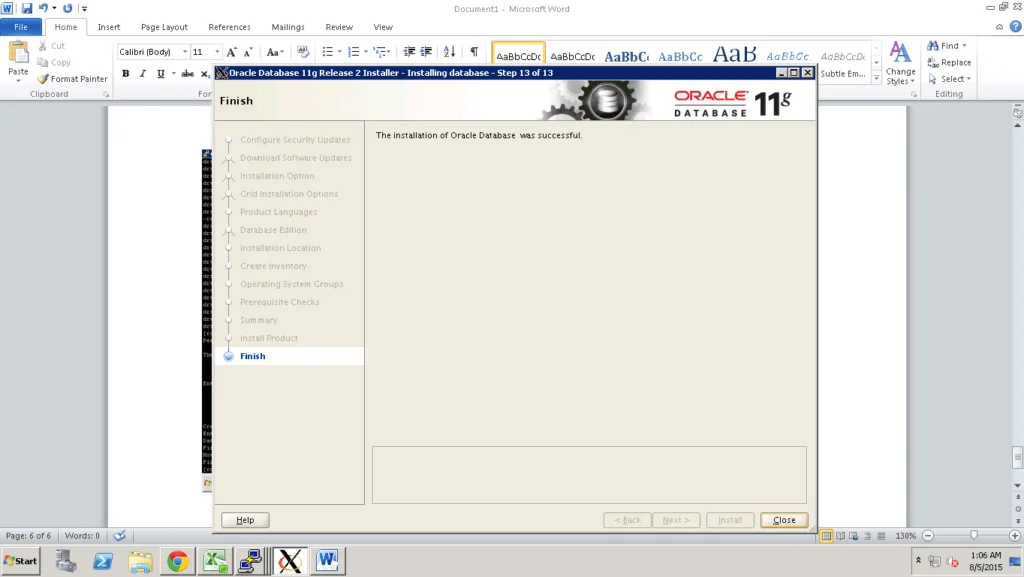Click the Word zoom slider handle
Screen dimensions: 1024x577
click(x=974, y=536)
